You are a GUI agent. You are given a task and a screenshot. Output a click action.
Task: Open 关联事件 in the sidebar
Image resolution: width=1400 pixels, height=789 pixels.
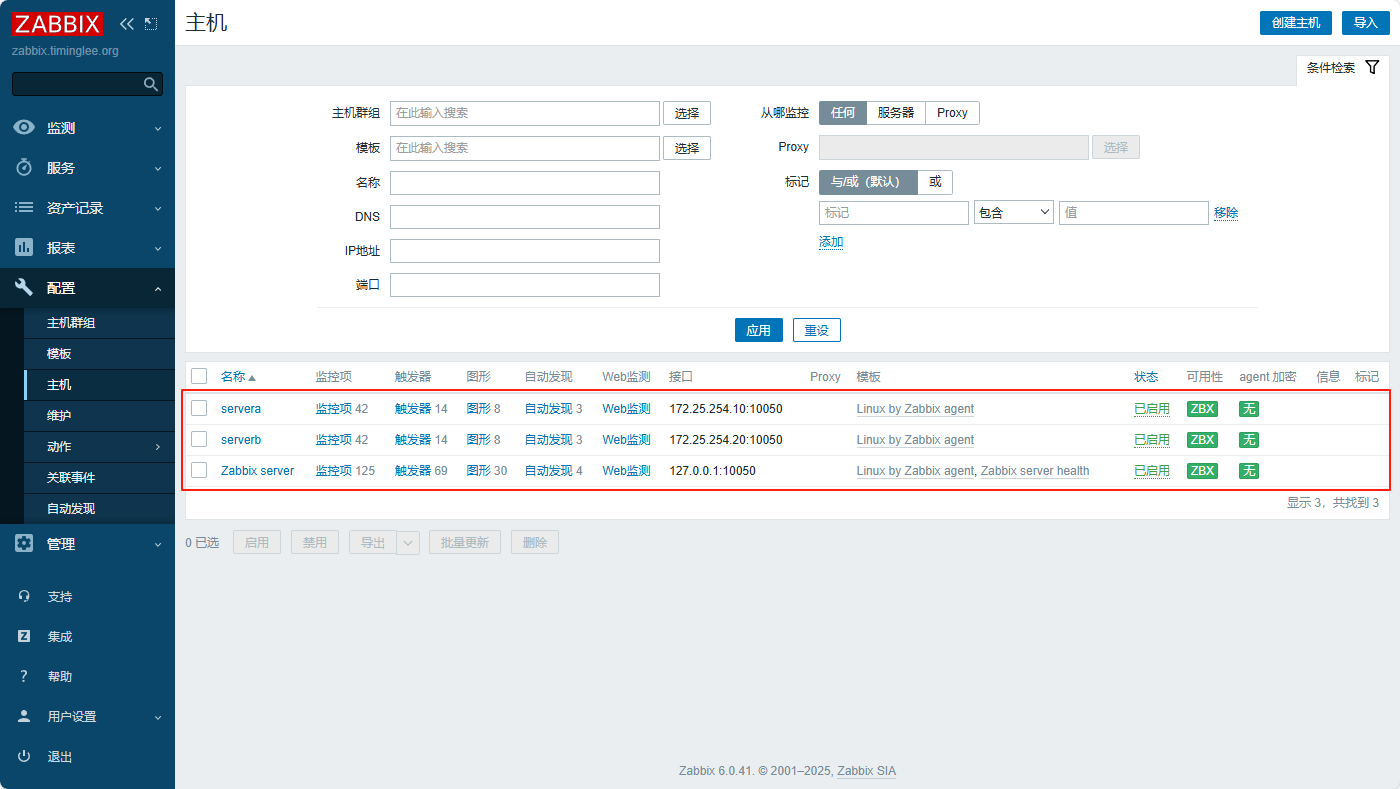pos(99,478)
